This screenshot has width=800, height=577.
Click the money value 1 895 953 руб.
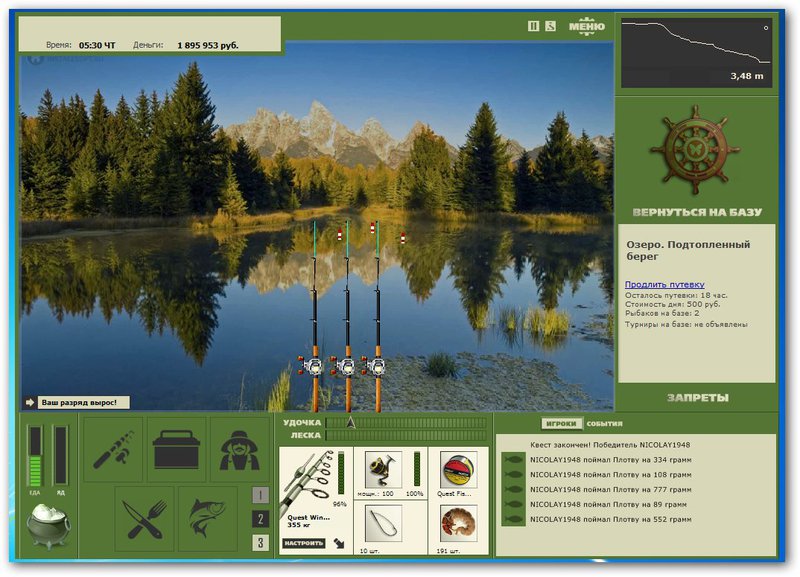coord(208,45)
